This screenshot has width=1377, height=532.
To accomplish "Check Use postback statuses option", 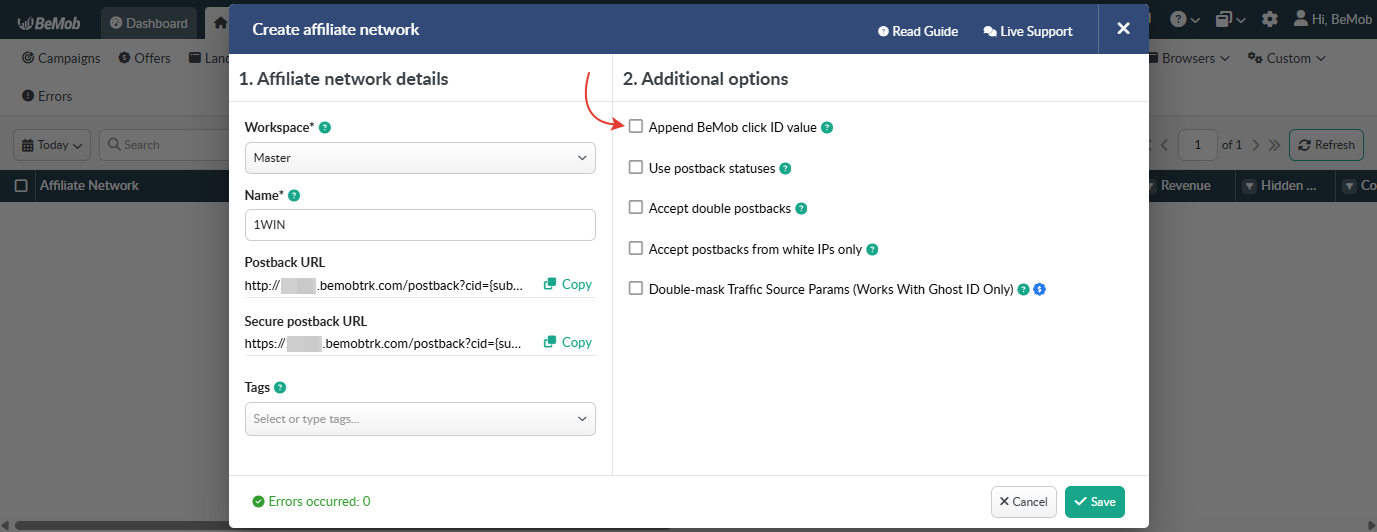I will point(636,168).
